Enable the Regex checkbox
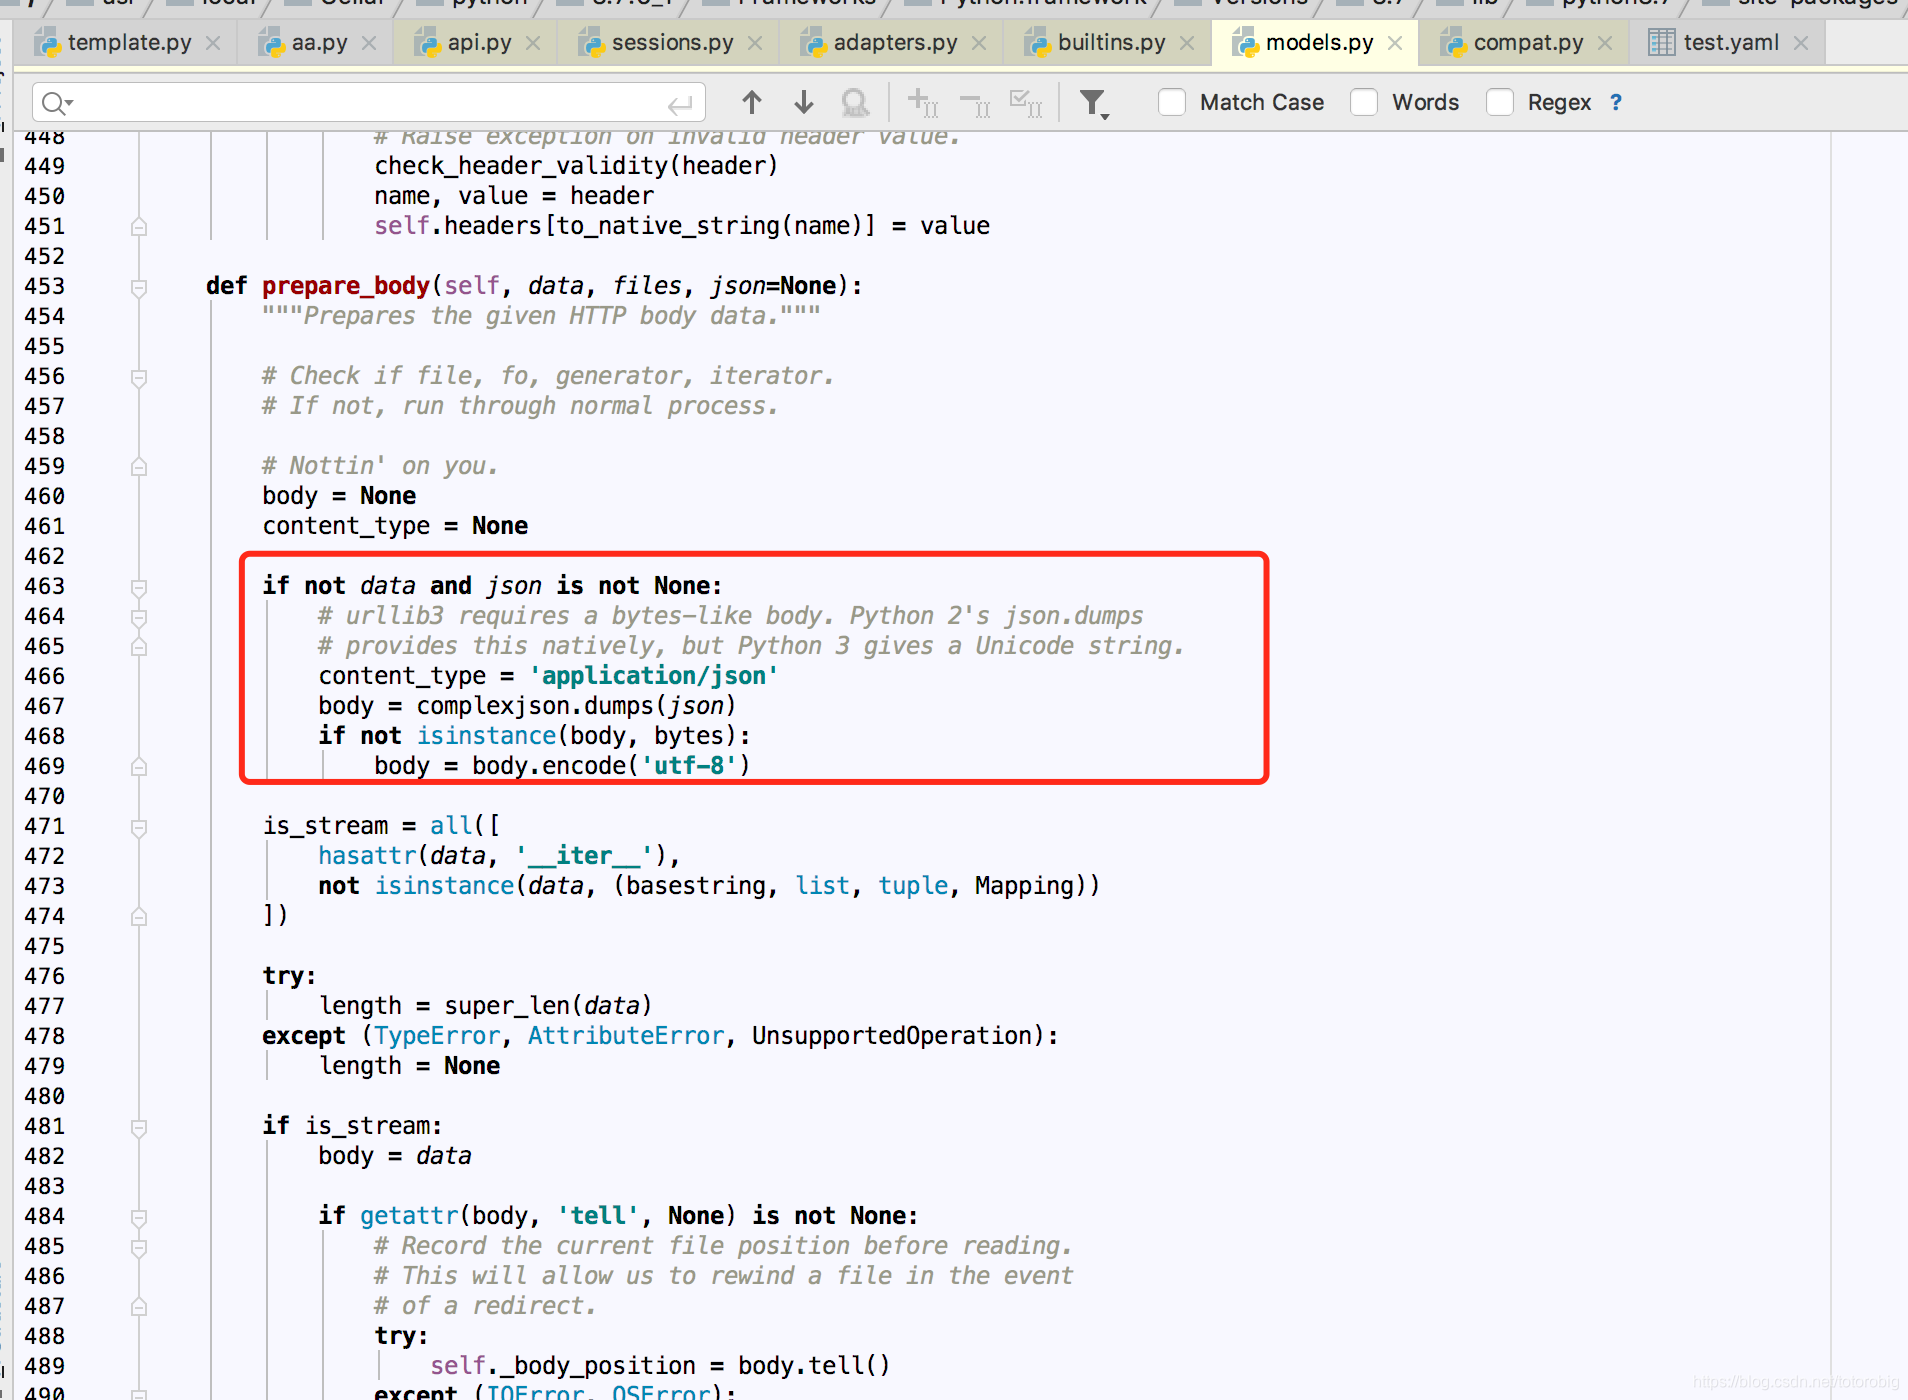 click(x=1500, y=102)
